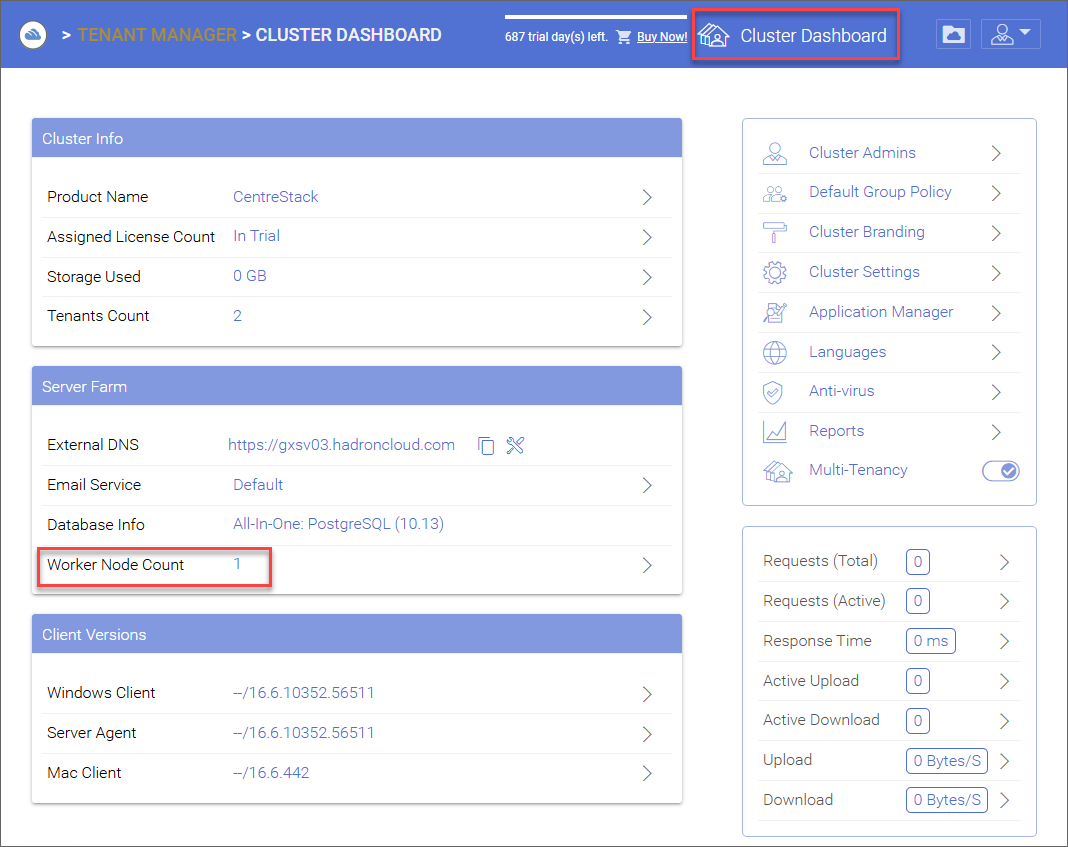This screenshot has width=1068, height=847.
Task: Click the Default Group Policy icon
Action: 774,193
